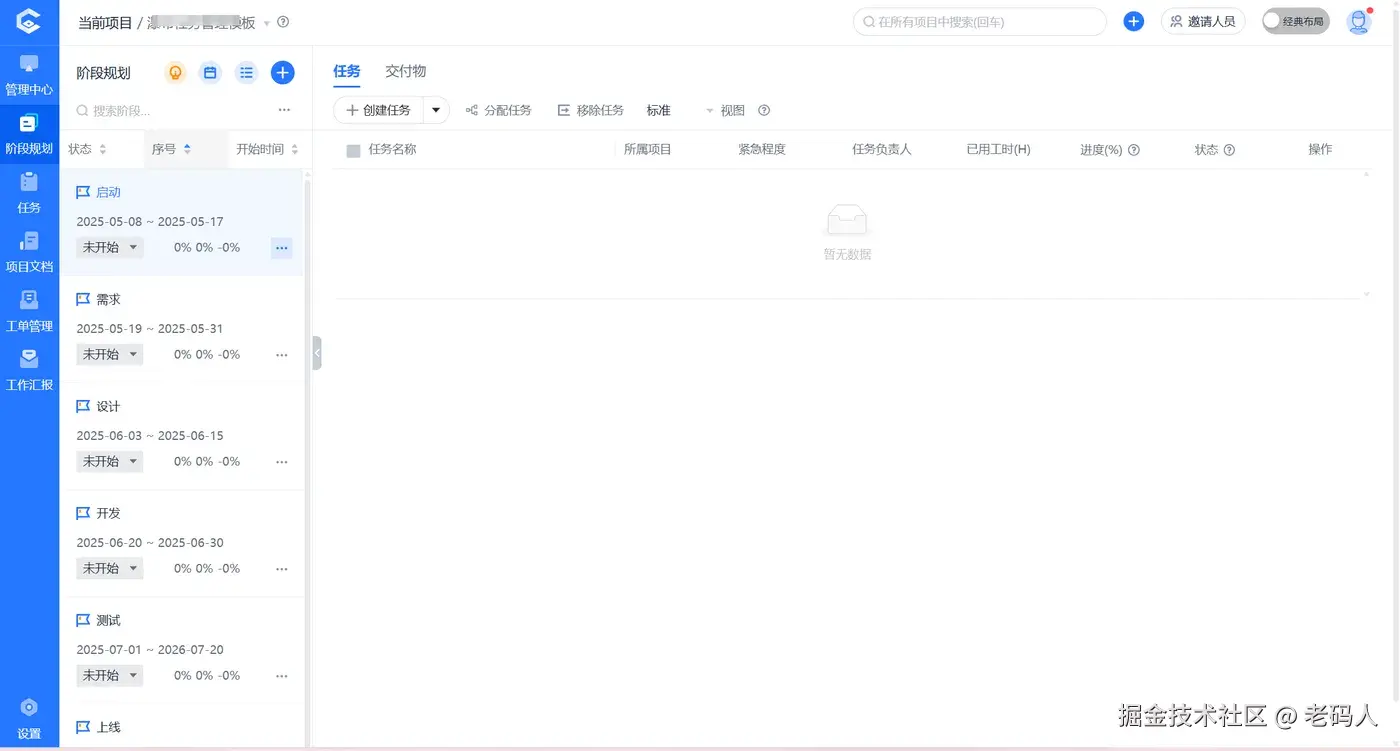Click the 已用工时(H) column header
This screenshot has width=1400, height=751.
[998, 150]
